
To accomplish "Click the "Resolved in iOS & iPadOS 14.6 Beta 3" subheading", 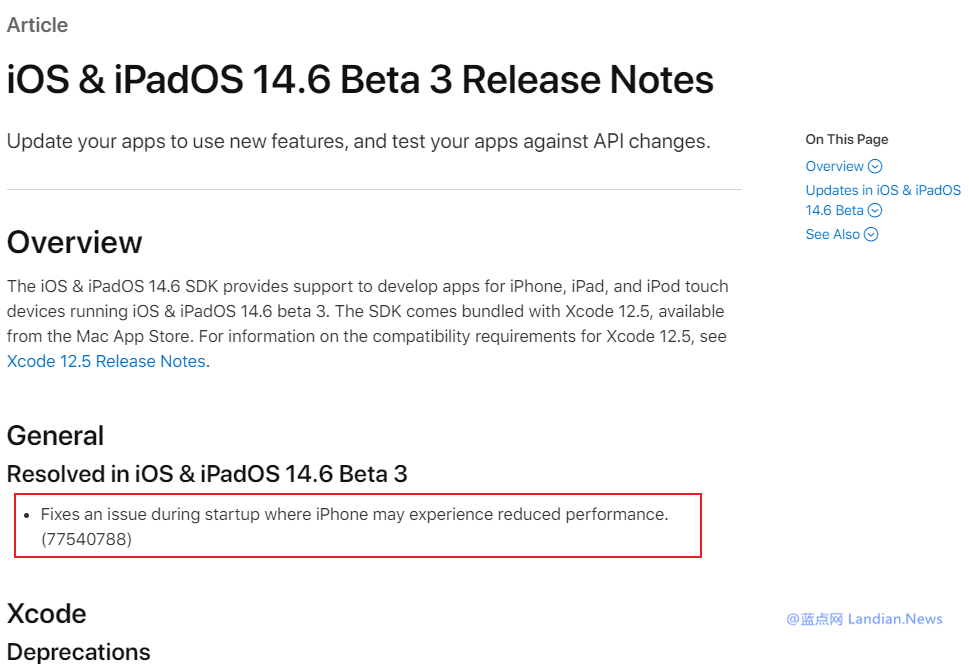I will [x=207, y=474].
